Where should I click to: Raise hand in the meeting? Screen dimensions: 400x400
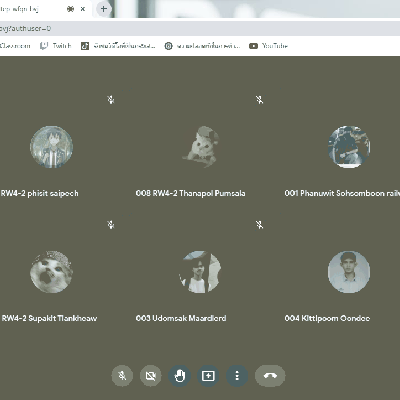180,376
